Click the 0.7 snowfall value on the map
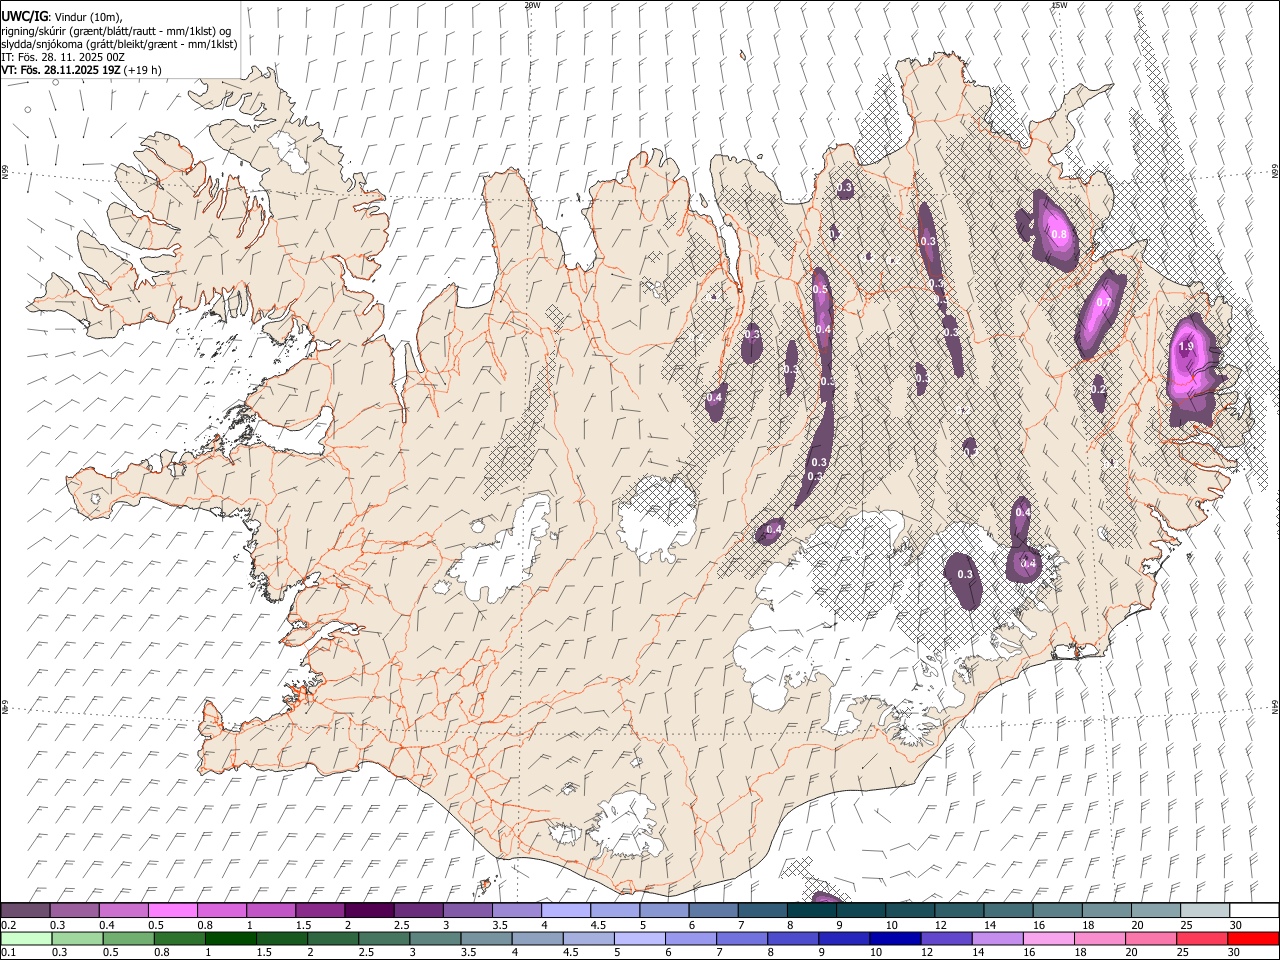The height and width of the screenshot is (960, 1280). pos(1104,302)
